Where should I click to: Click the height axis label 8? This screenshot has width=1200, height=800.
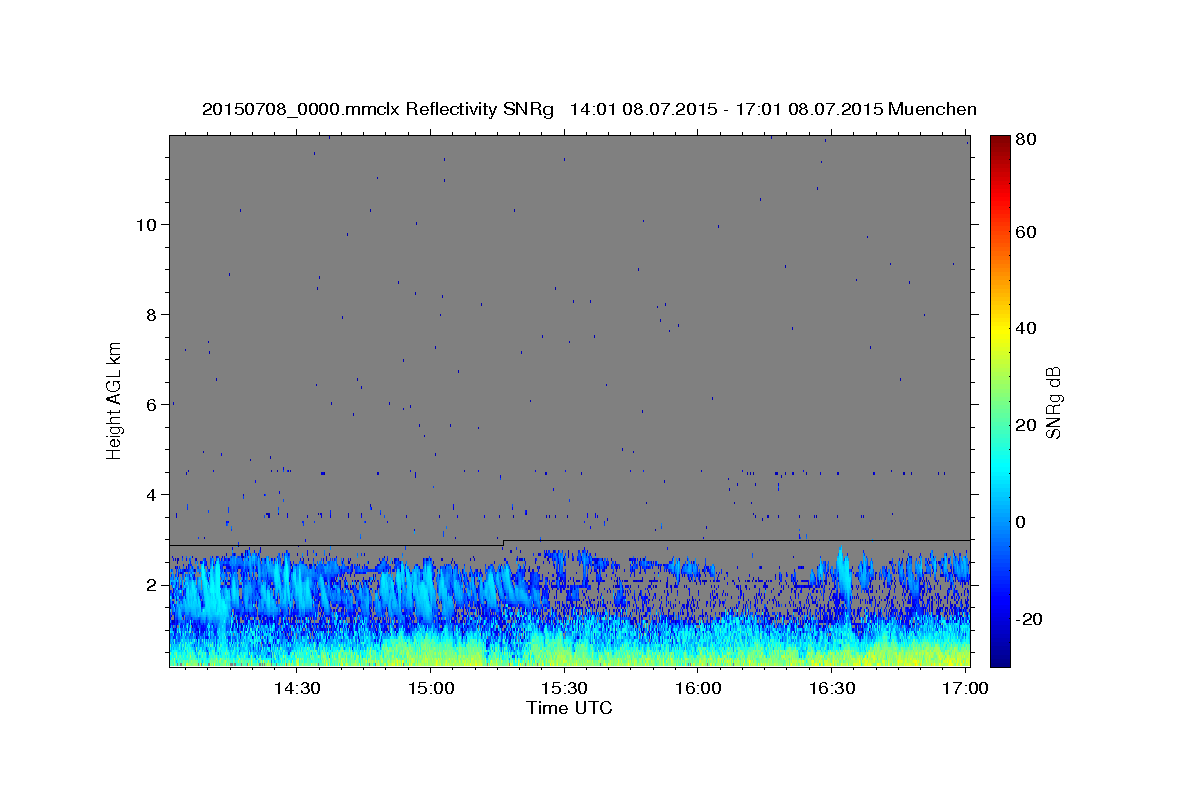152,314
